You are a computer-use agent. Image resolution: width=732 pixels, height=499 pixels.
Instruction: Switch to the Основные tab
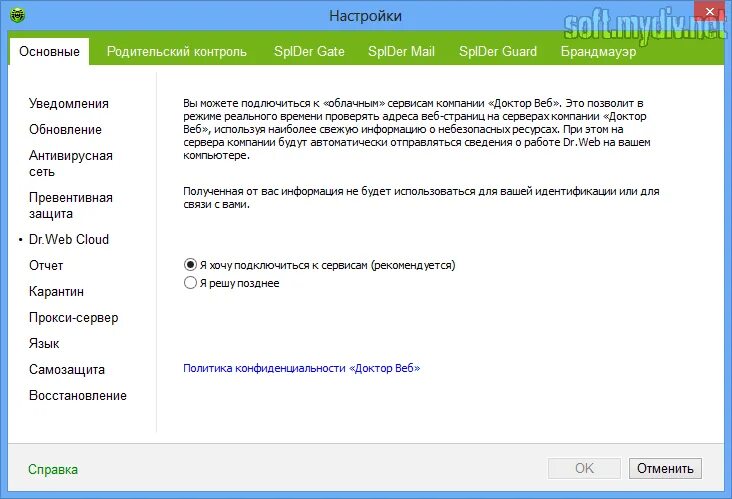[49, 51]
